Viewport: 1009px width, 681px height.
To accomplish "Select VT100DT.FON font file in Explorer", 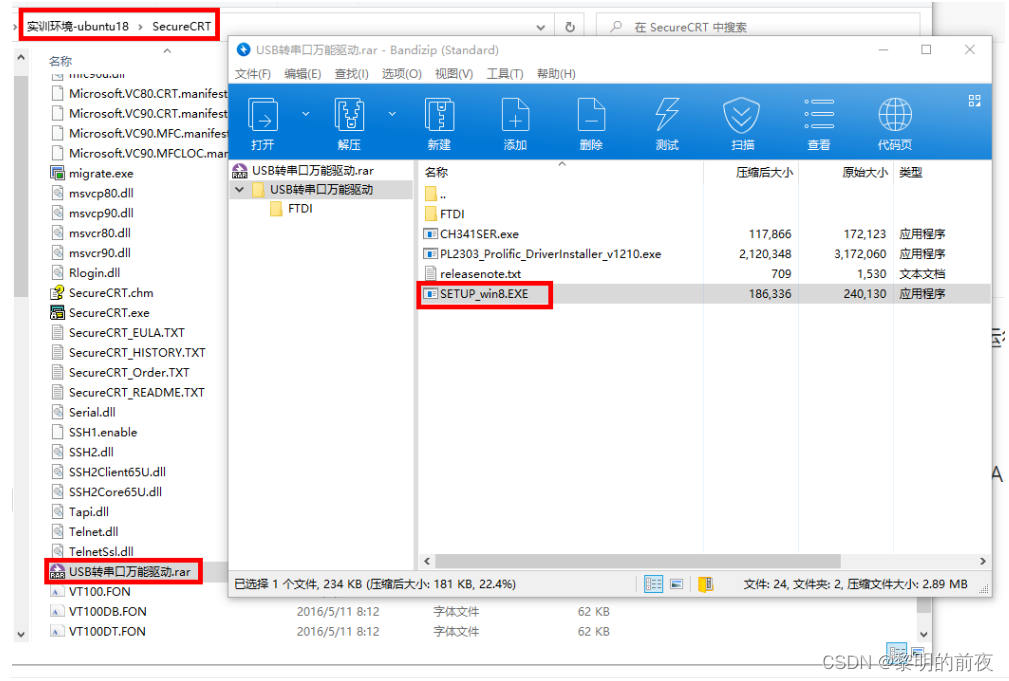I will [x=98, y=631].
